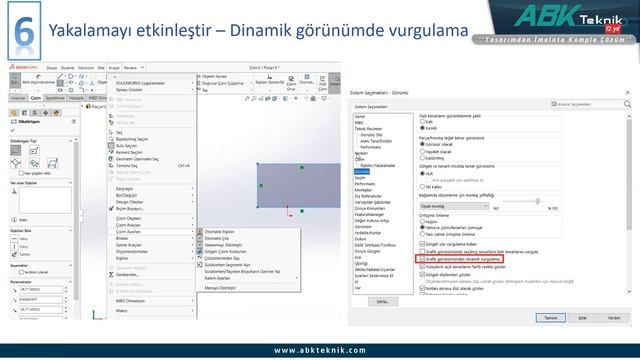640x360 pixels.
Task: Open 'Opak montaj' dropdown
Action: coord(454,206)
